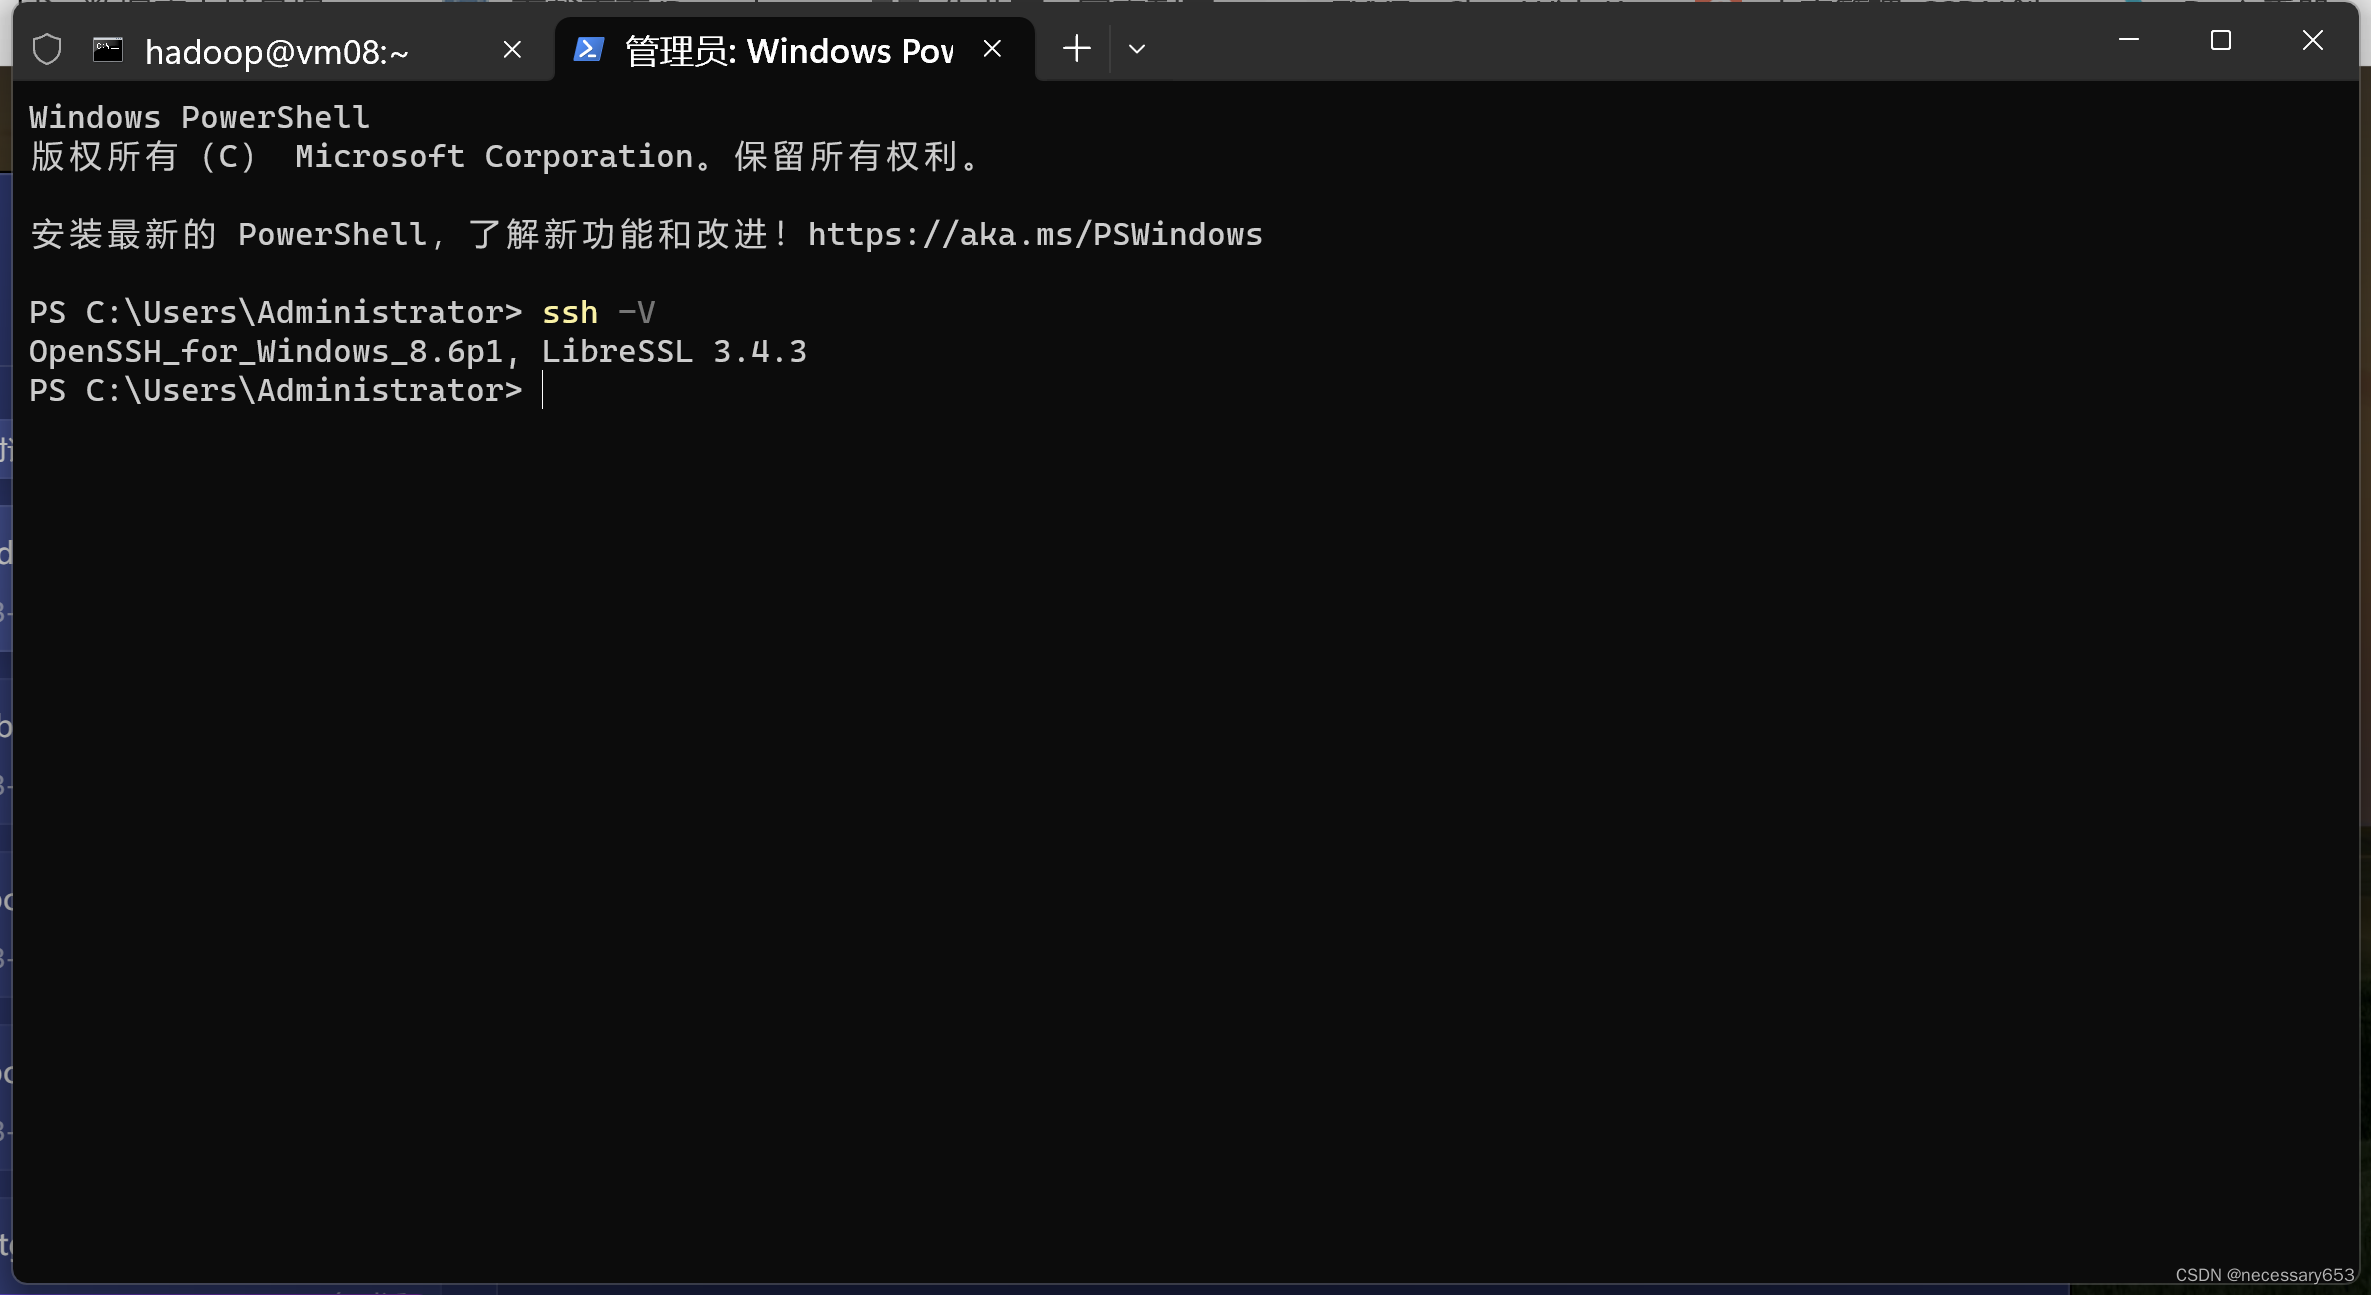Minimize the Windows Terminal window

point(2129,40)
